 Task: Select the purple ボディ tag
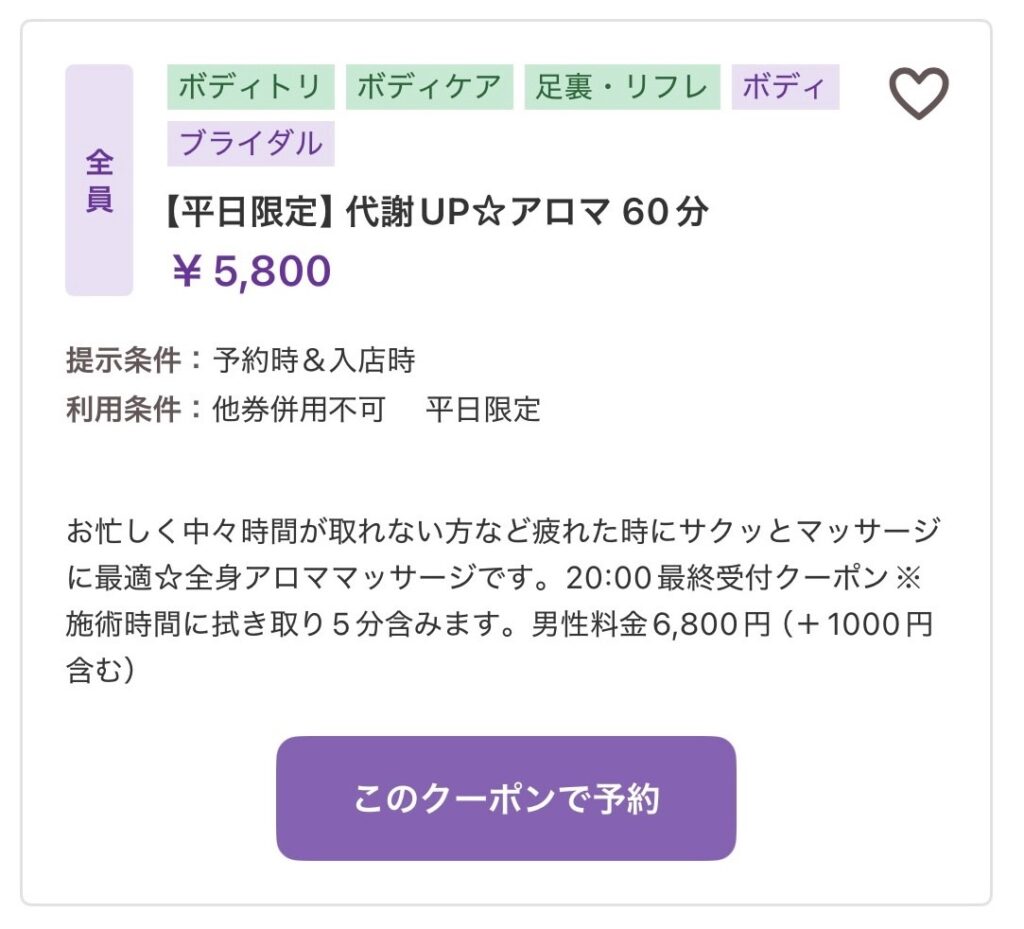[785, 87]
